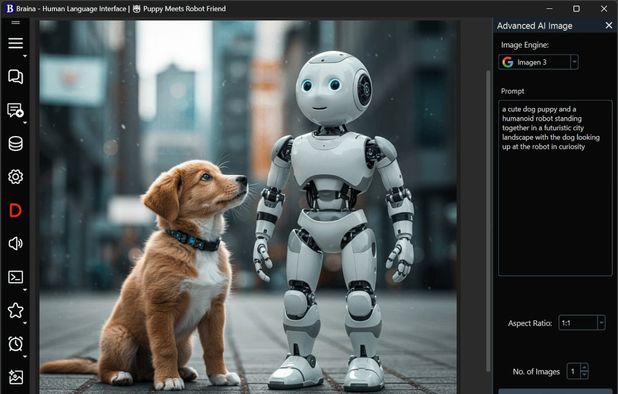Maximize the Braina window
This screenshot has height=394, width=618.
[576, 9]
